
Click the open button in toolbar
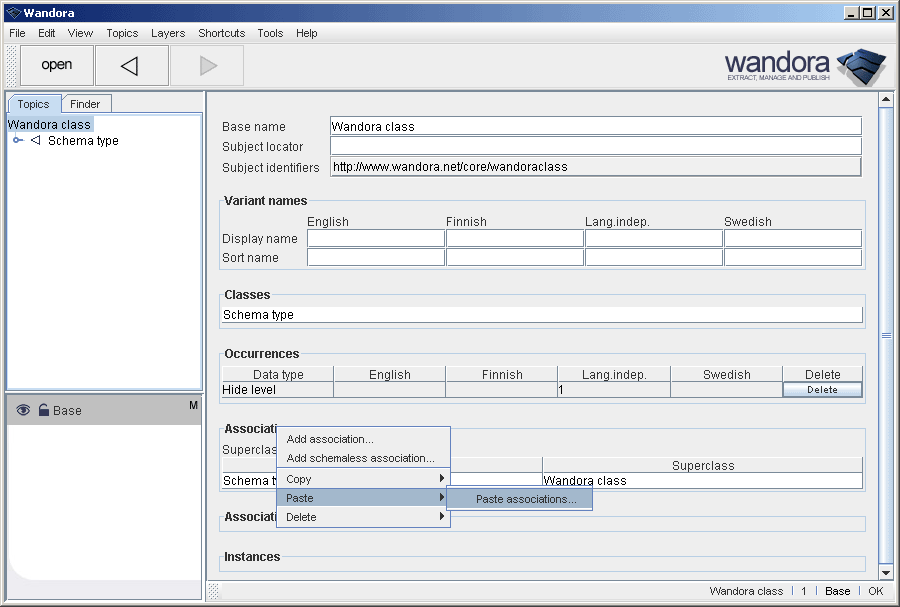click(x=57, y=66)
